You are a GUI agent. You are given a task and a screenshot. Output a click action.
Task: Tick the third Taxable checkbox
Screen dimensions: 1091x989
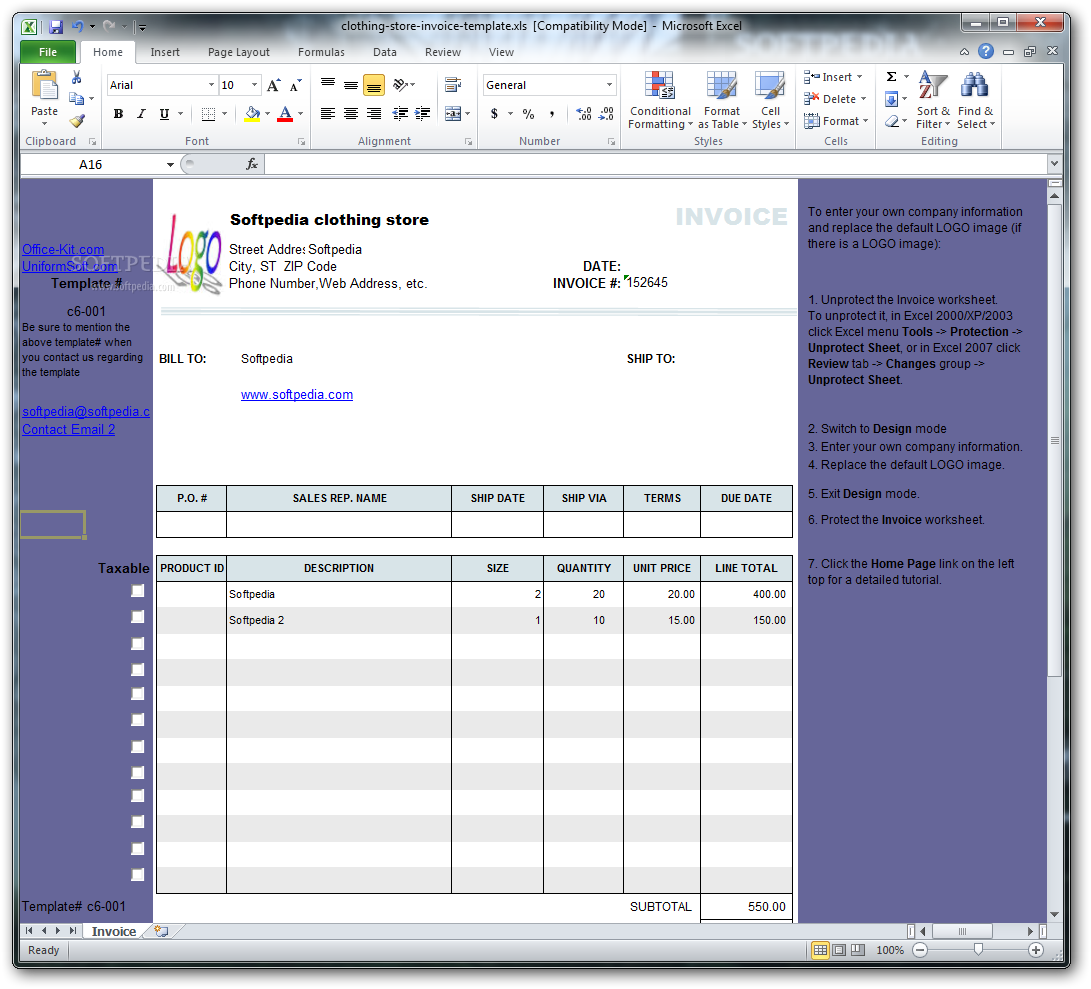click(x=138, y=643)
